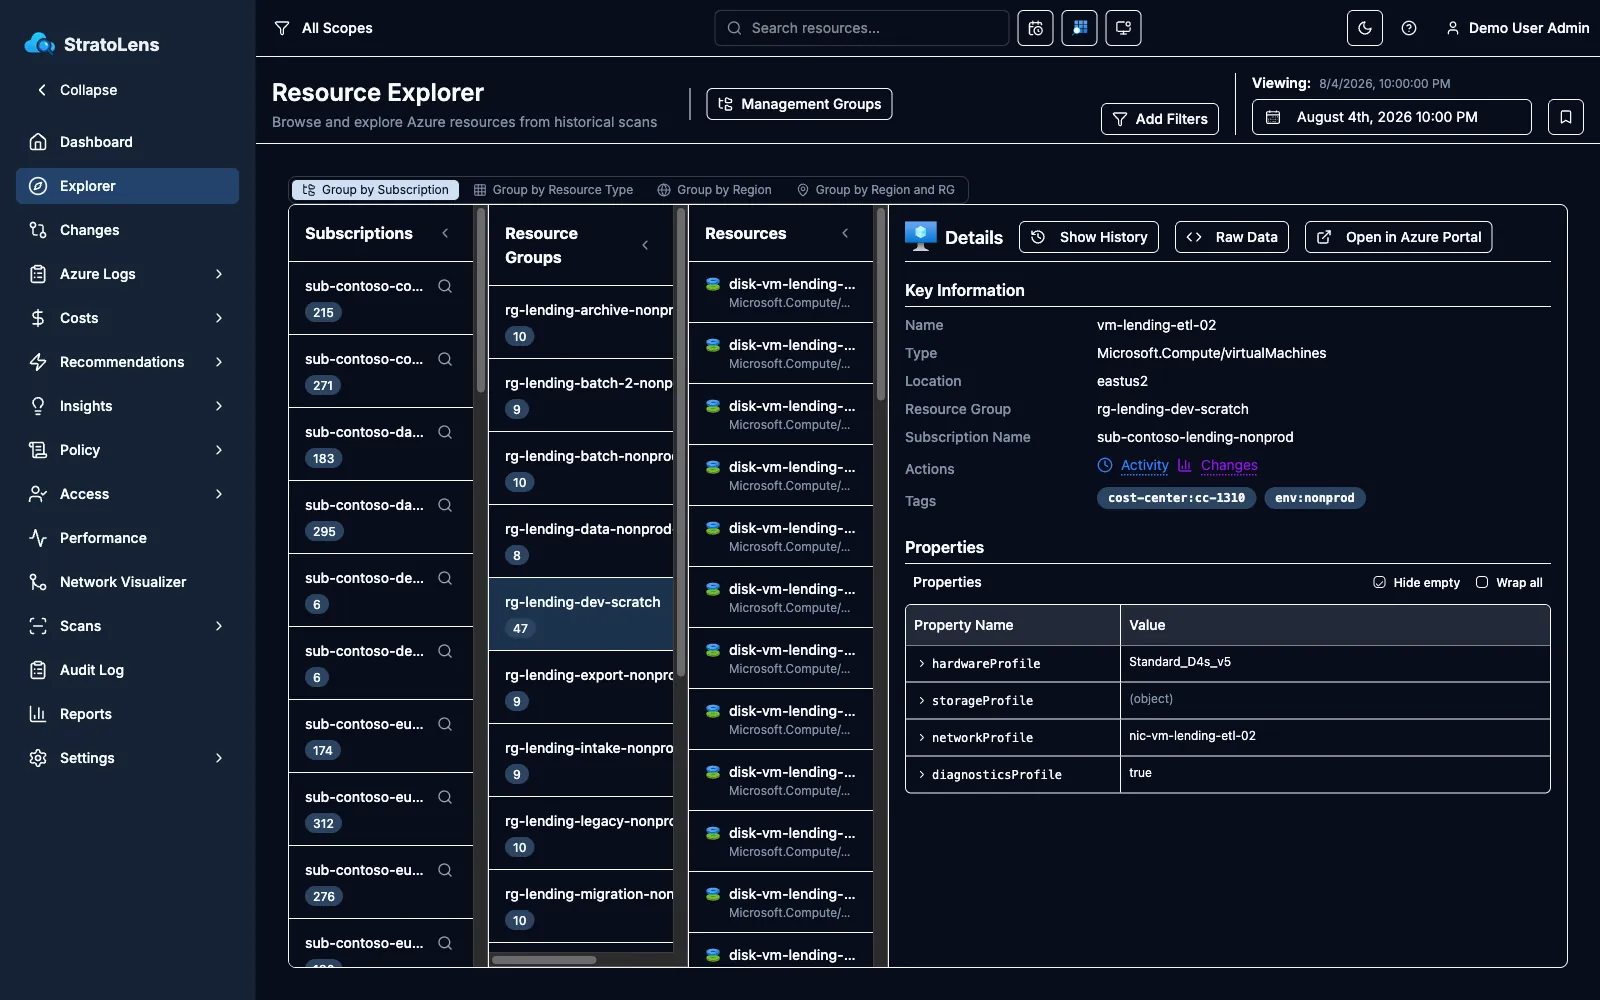
Task: Search within sub-contoso-da... 295 subscription
Action: point(445,505)
